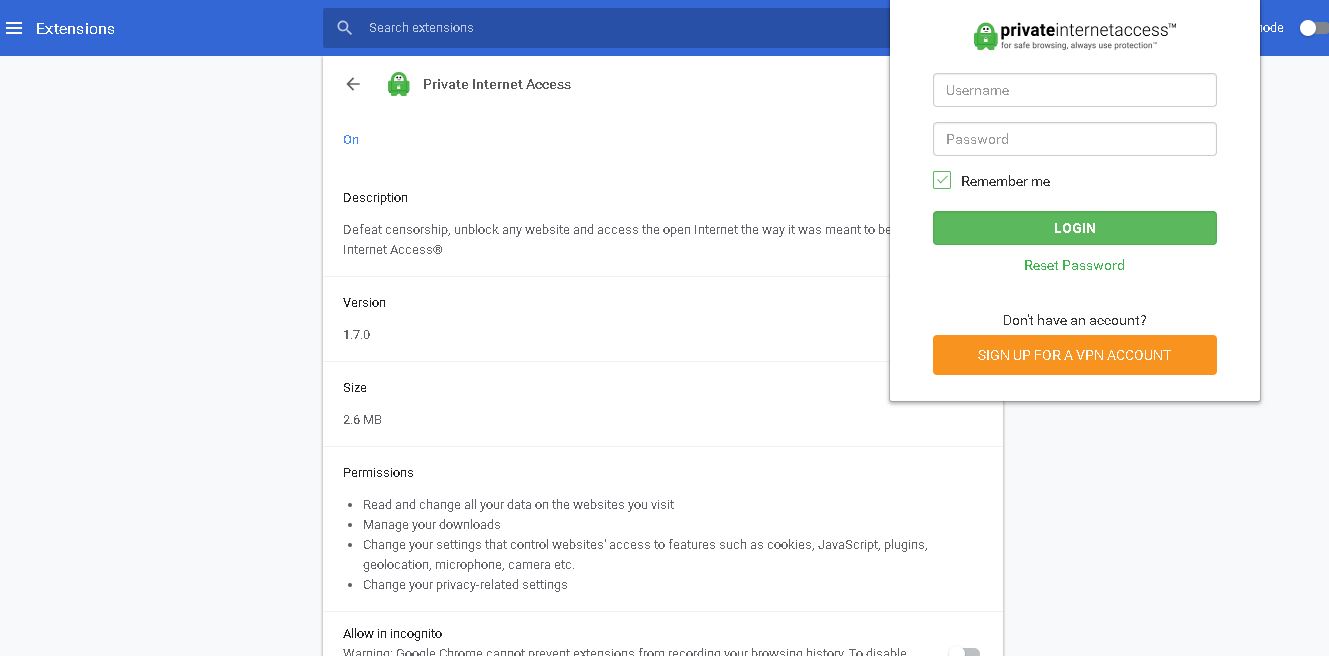Go back using the left arrow
This screenshot has height=656, width=1329.
353,84
